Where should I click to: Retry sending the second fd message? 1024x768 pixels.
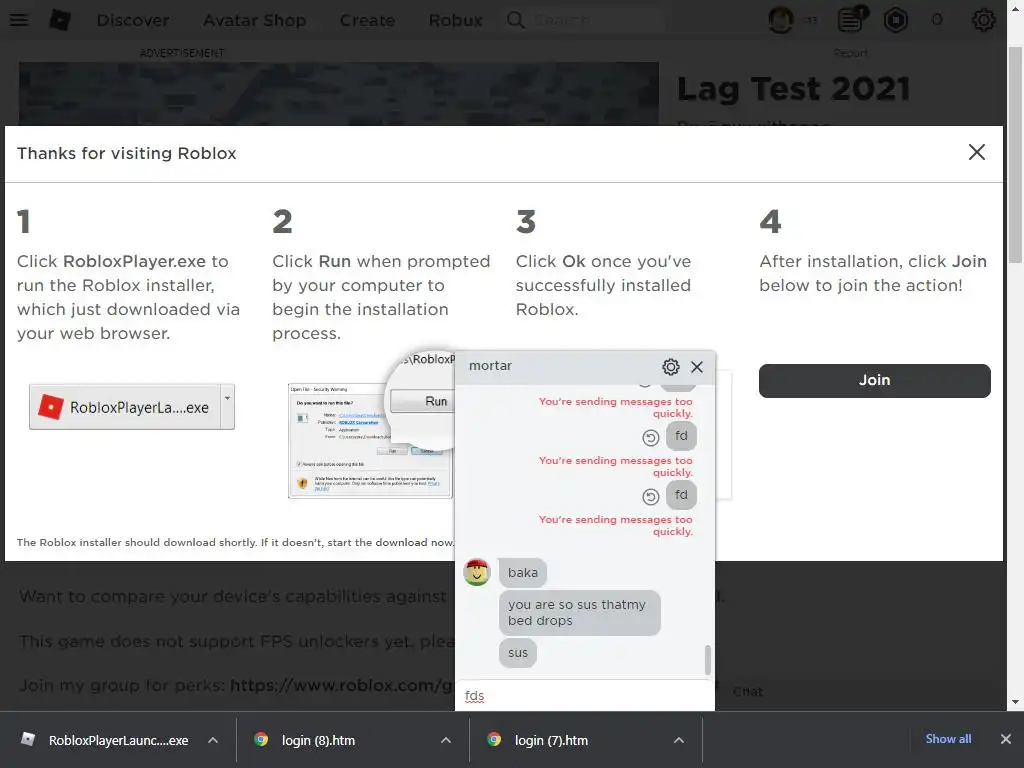pyautogui.click(x=650, y=497)
